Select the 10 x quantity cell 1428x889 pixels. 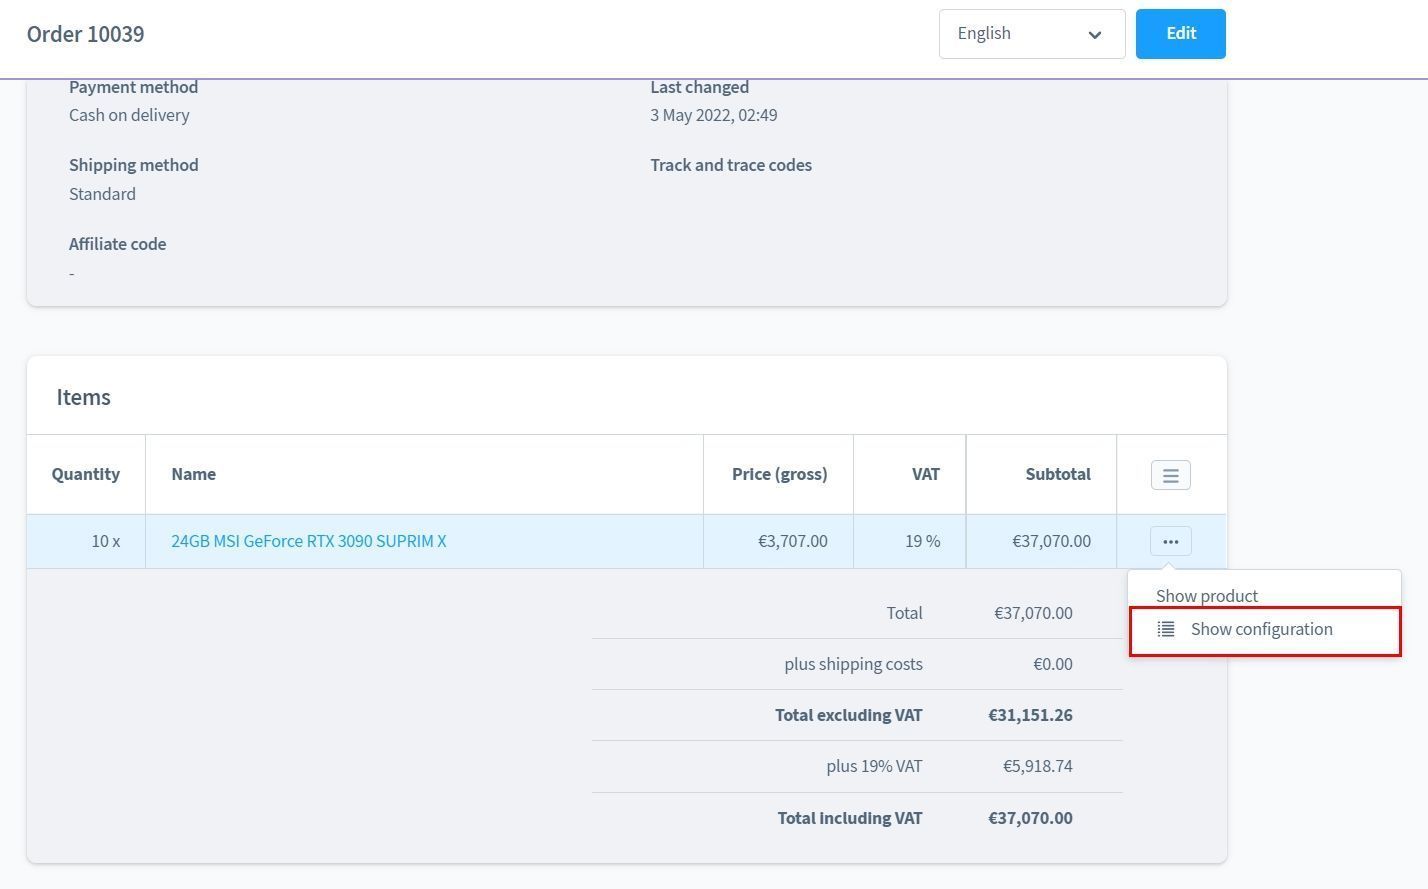pyautogui.click(x=105, y=541)
